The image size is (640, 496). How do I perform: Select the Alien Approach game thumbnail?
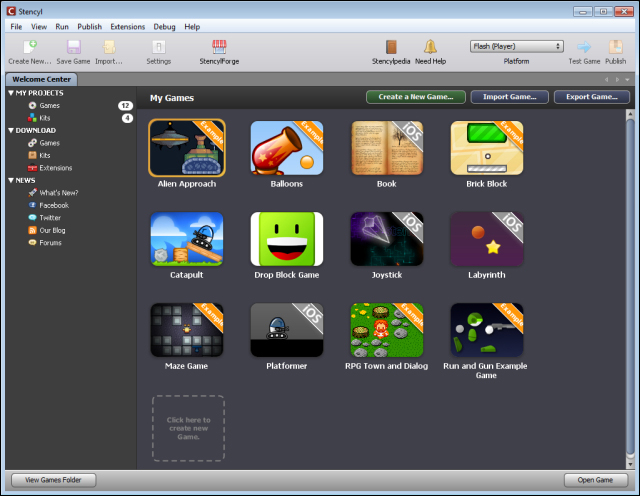coord(187,148)
